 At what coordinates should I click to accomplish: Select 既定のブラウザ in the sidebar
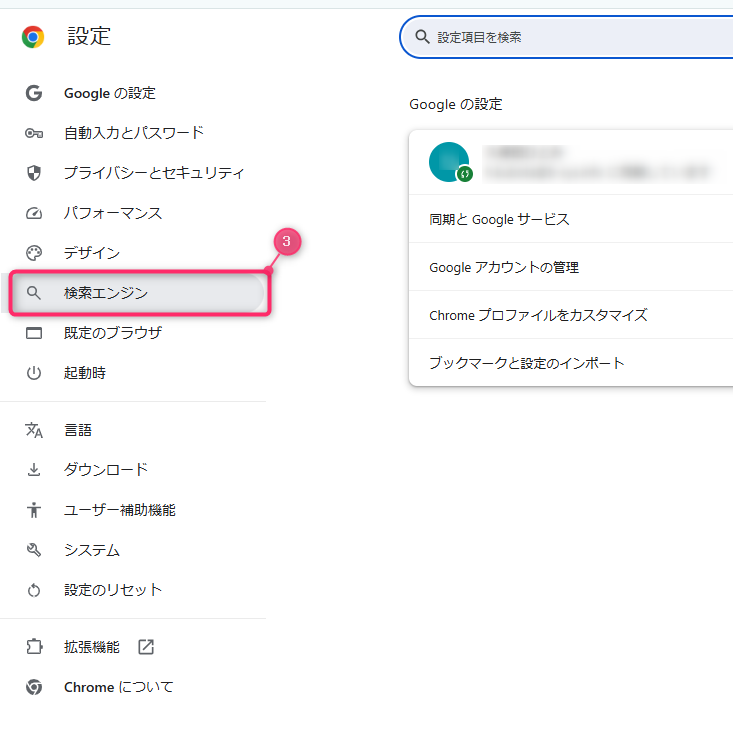(112, 333)
